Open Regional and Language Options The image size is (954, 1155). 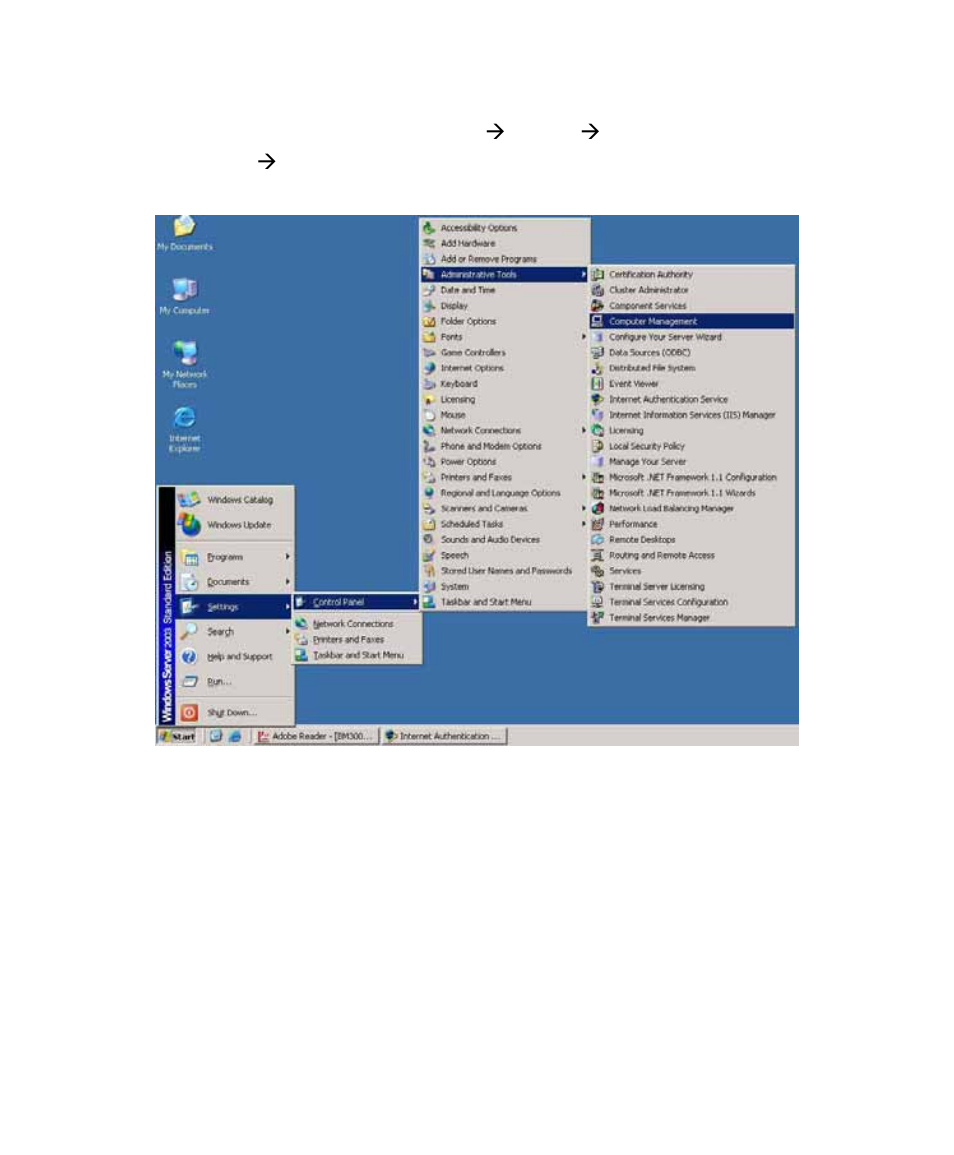505,493
